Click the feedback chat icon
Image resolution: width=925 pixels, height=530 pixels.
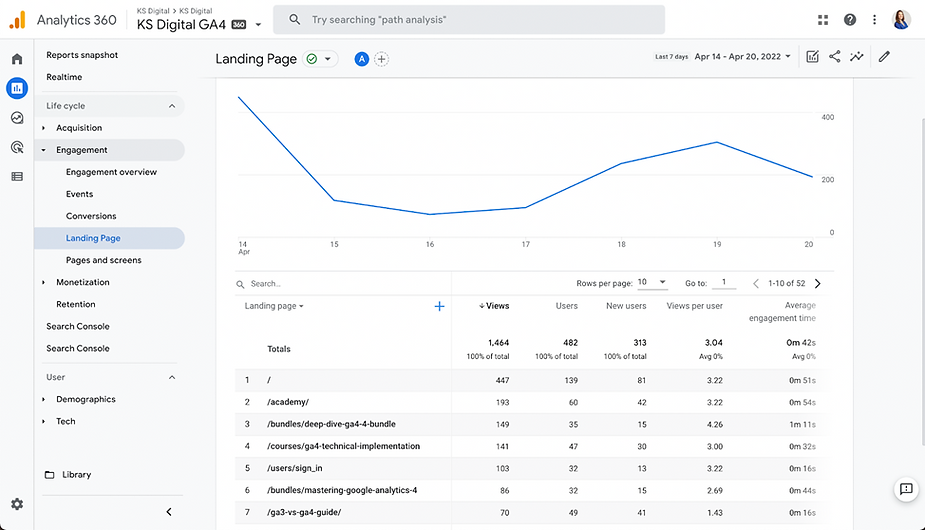click(906, 489)
